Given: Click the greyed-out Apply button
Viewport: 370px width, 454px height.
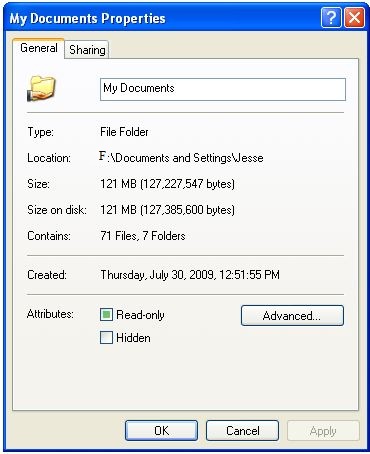Looking at the screenshot, I should 323,431.
